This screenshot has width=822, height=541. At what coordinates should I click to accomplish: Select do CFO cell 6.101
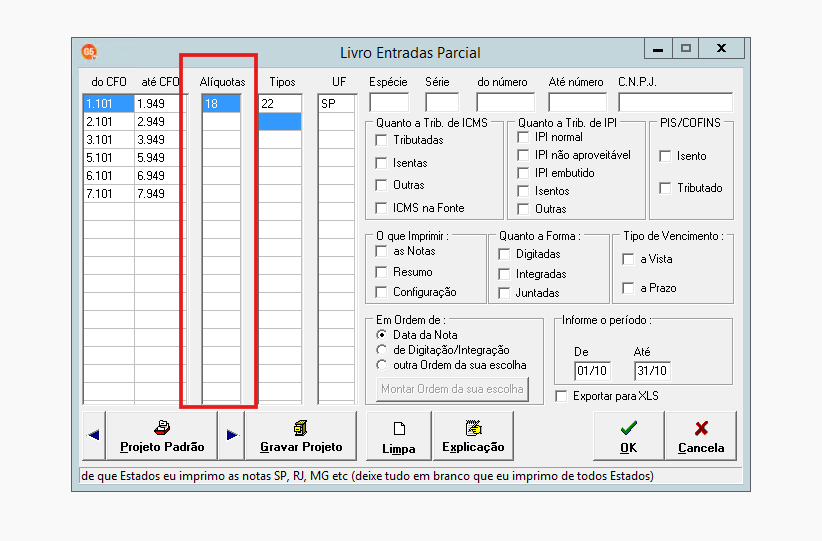click(x=109, y=176)
